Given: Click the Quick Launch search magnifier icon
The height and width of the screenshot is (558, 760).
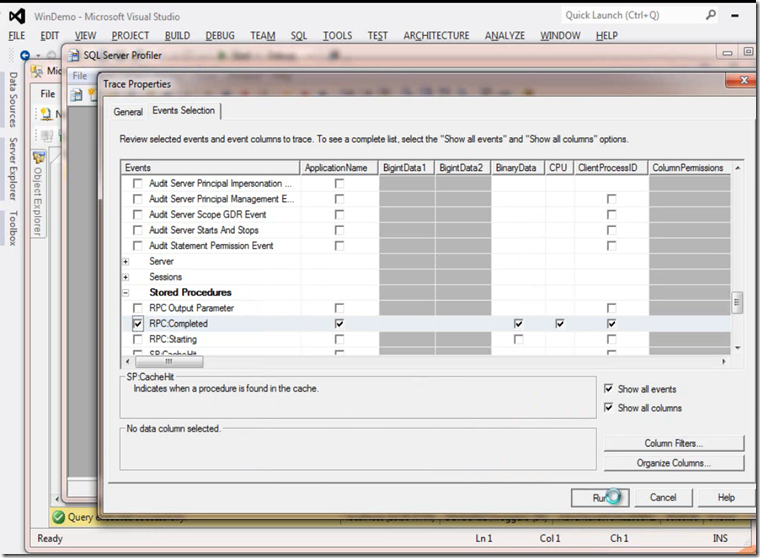Looking at the screenshot, I should 711,15.
